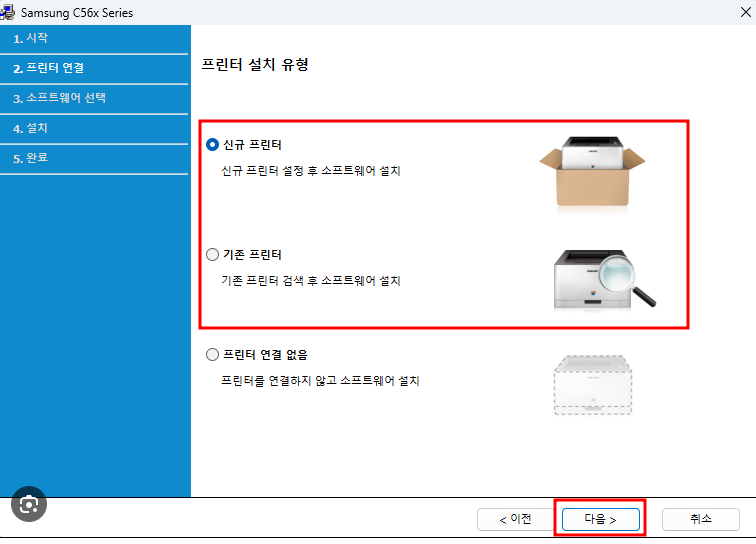Select the 기존 프린터 radio button
The width and height of the screenshot is (756, 544).
click(x=212, y=255)
